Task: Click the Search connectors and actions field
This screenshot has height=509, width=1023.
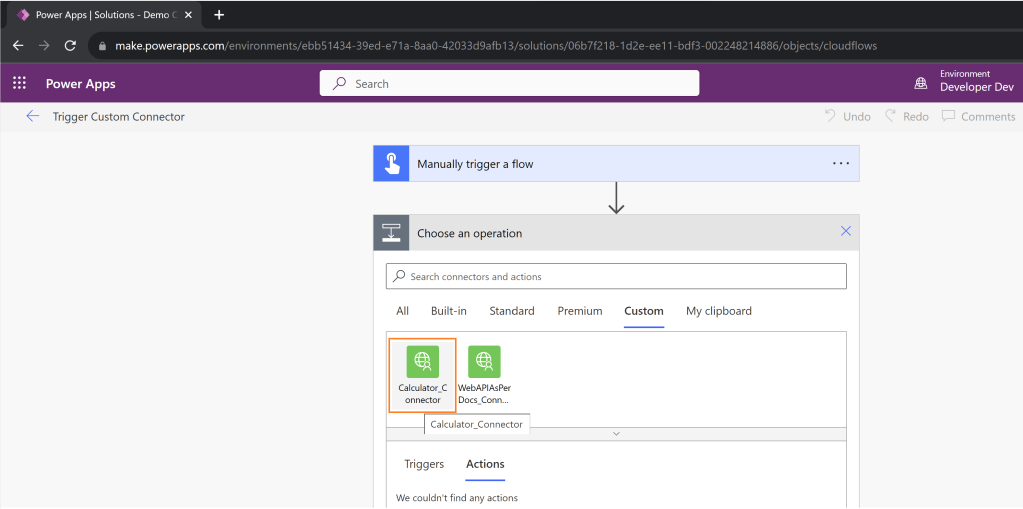Action: tap(616, 276)
